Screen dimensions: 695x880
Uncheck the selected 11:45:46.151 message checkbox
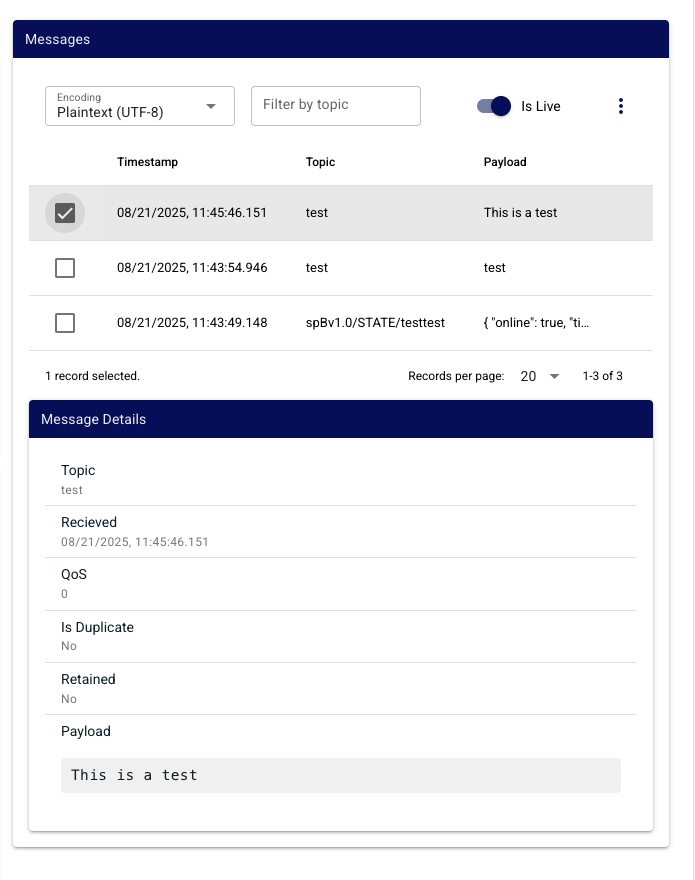click(65, 213)
